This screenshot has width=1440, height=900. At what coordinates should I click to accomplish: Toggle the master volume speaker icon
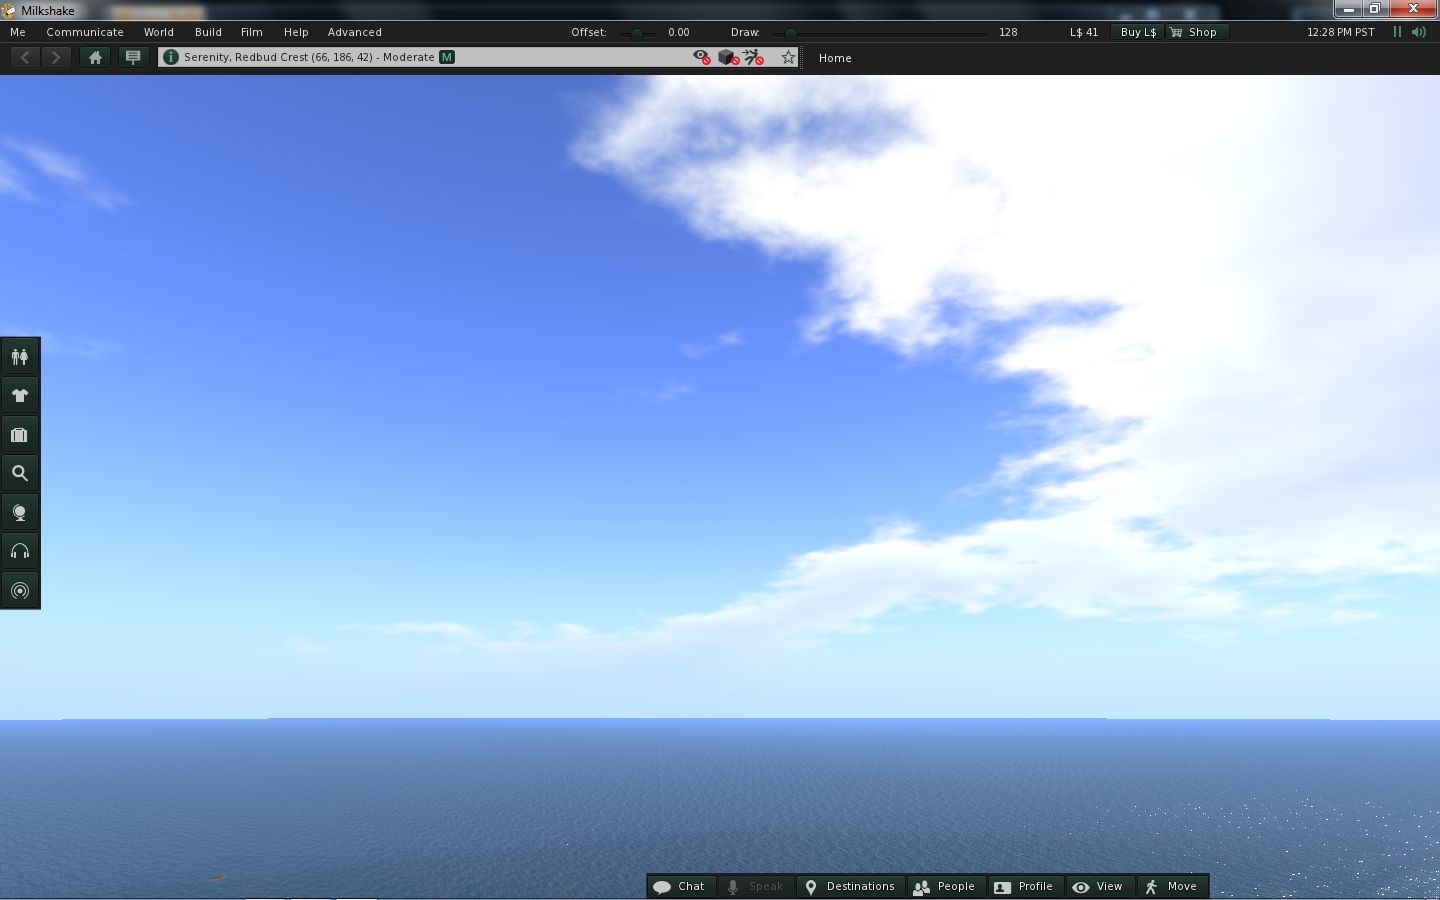click(1418, 32)
